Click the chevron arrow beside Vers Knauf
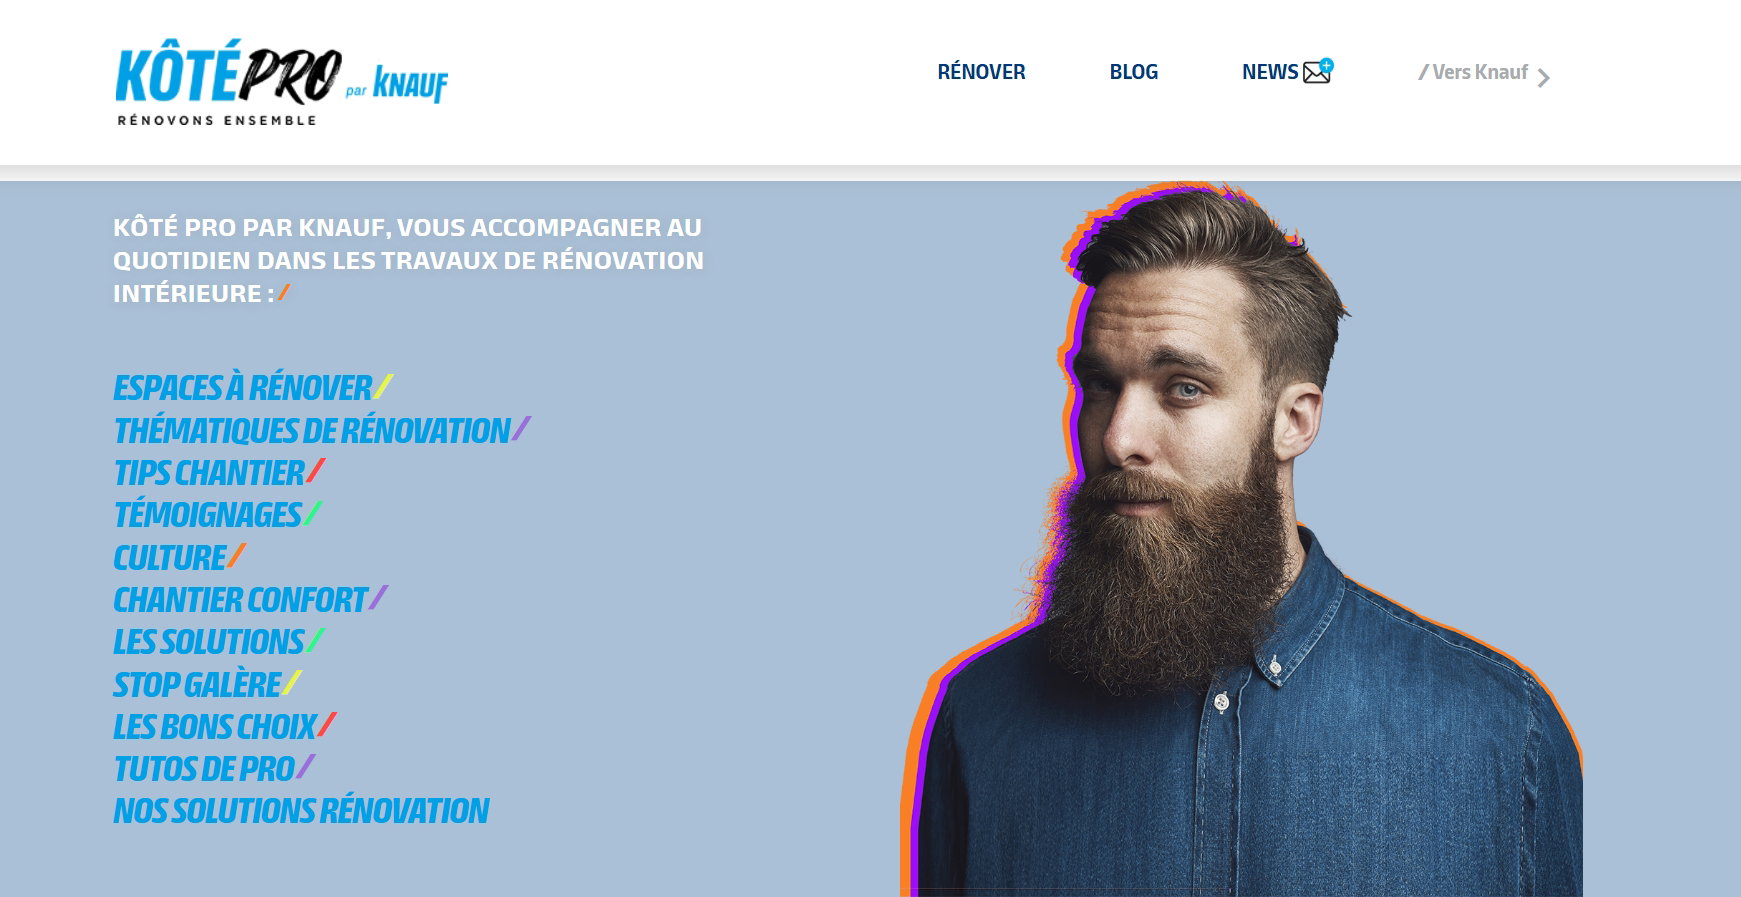The height and width of the screenshot is (897, 1741). click(1544, 78)
